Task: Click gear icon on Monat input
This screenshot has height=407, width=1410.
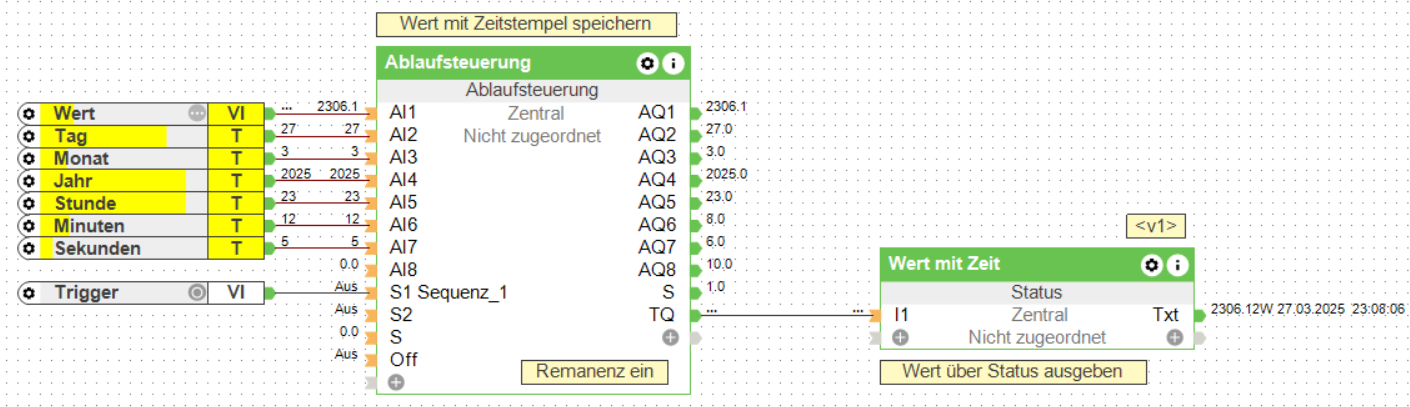Action: (29, 158)
